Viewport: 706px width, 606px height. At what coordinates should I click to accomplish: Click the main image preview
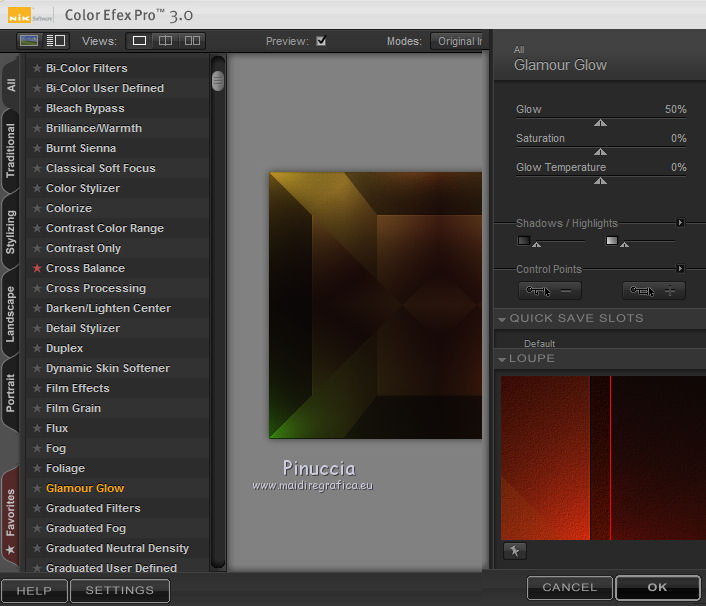click(376, 305)
